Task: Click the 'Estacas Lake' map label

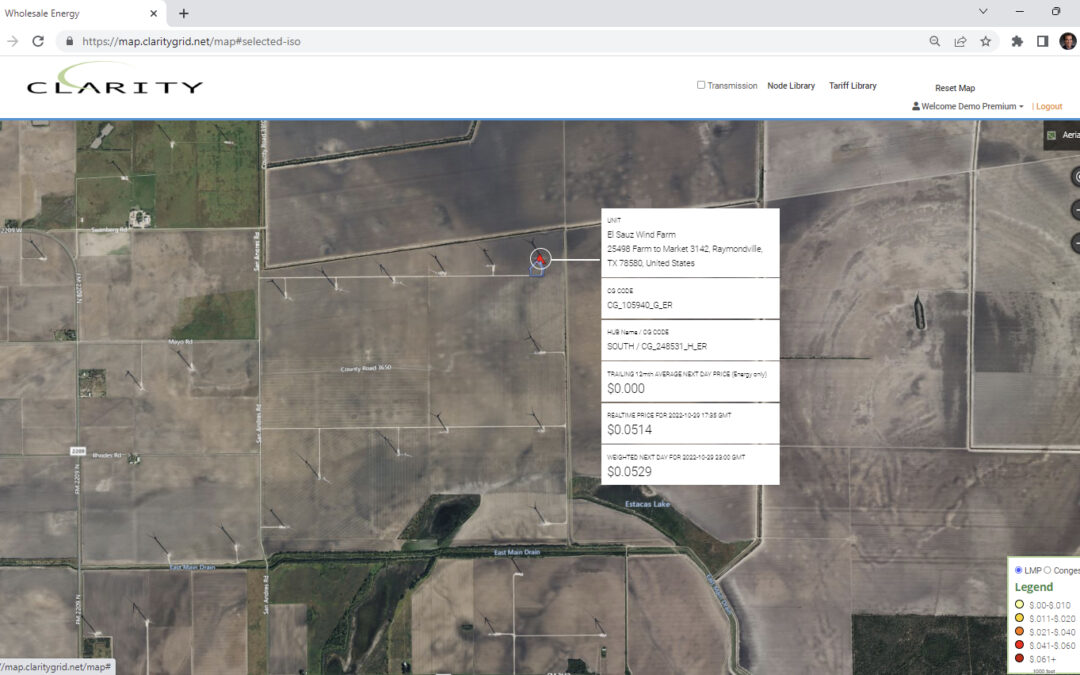Action: [x=647, y=504]
